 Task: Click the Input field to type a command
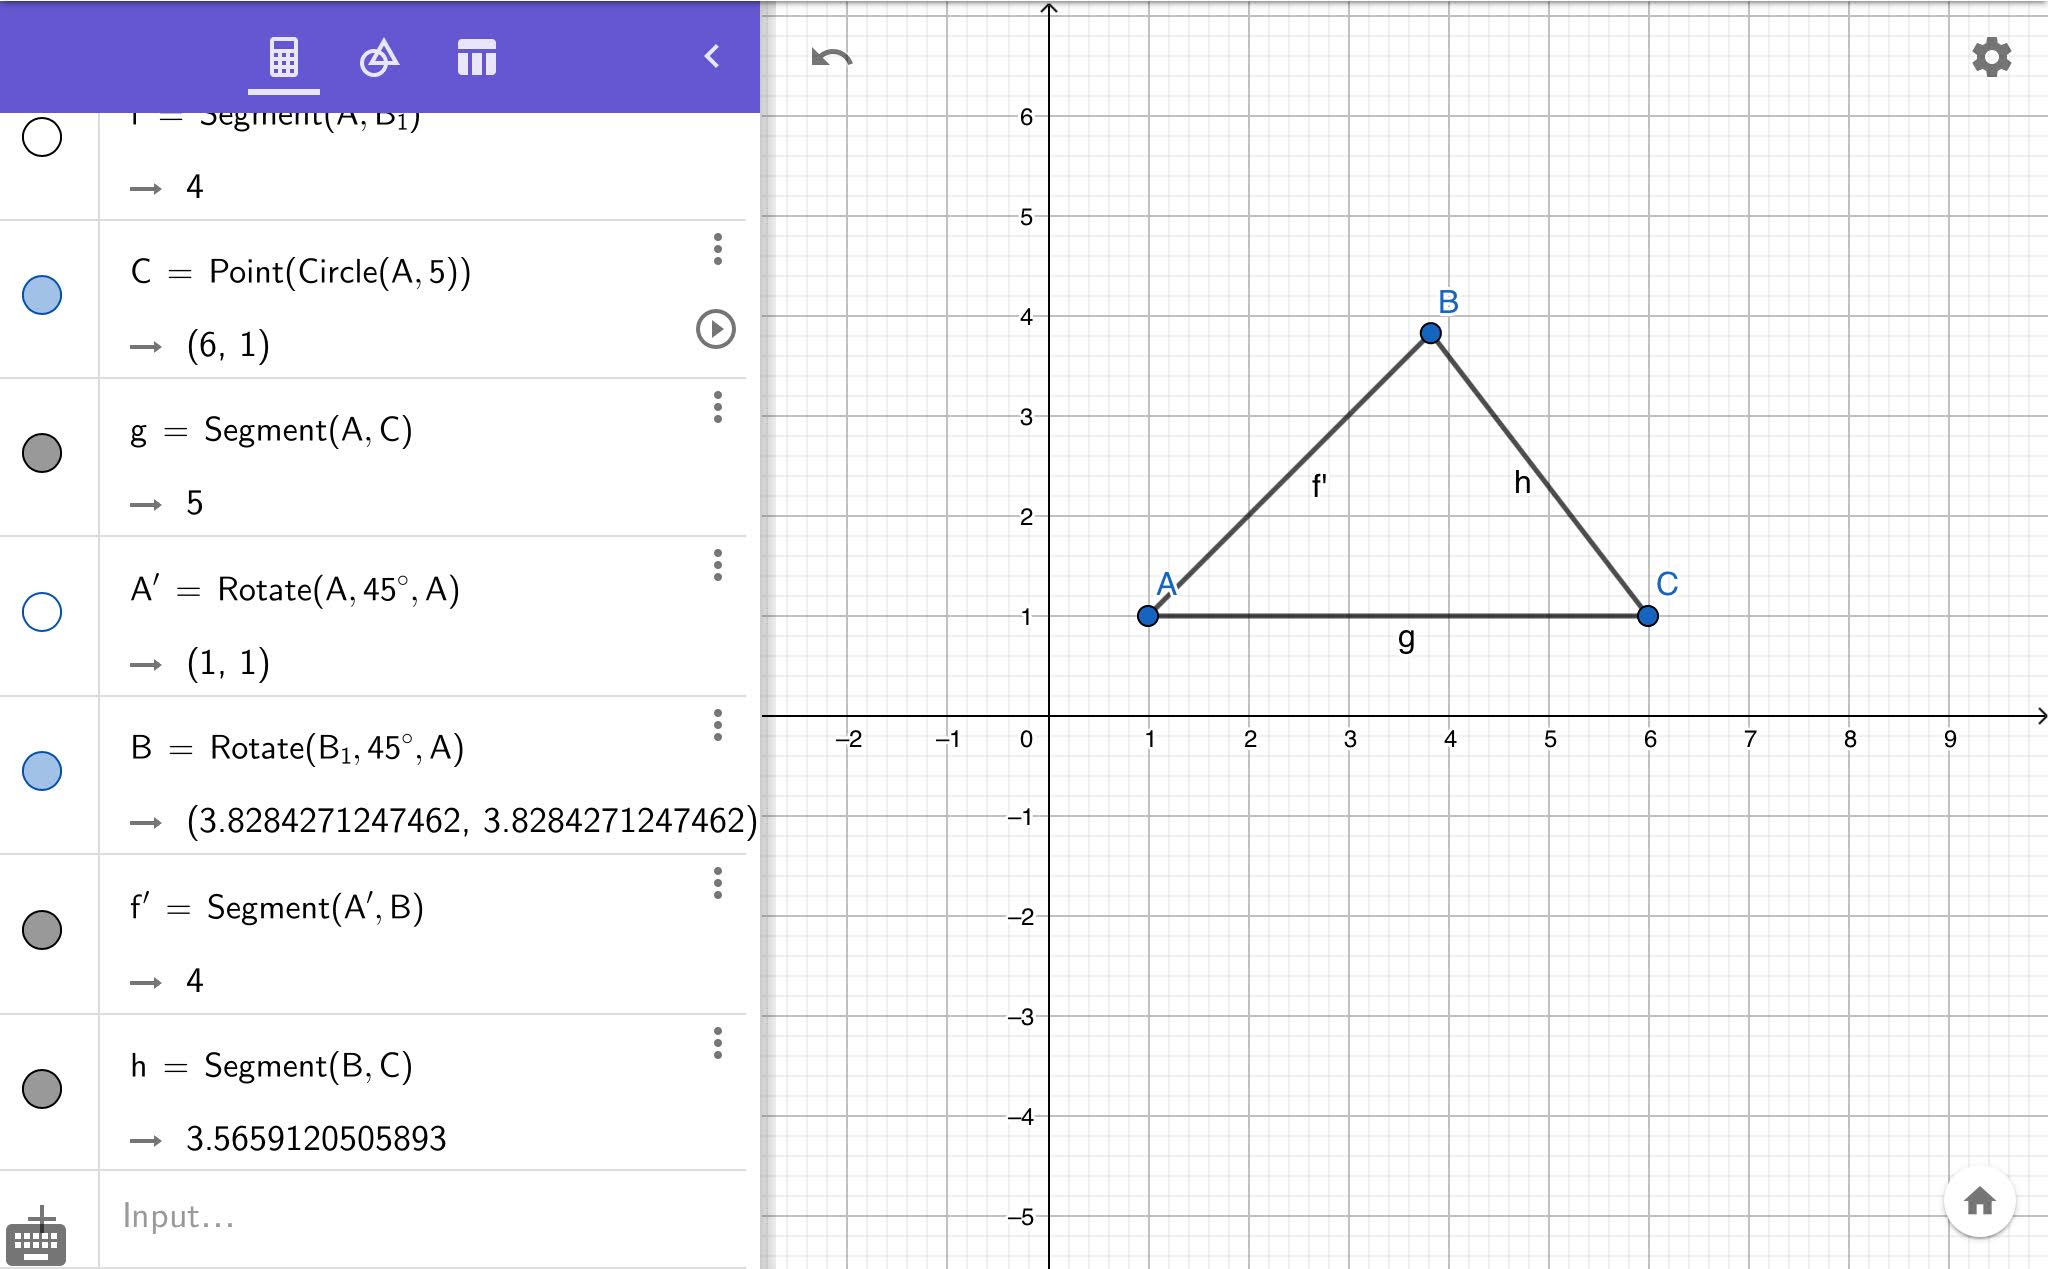click(300, 1216)
